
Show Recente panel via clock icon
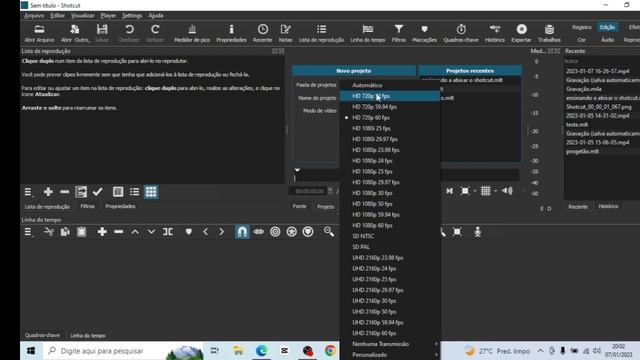(x=262, y=33)
